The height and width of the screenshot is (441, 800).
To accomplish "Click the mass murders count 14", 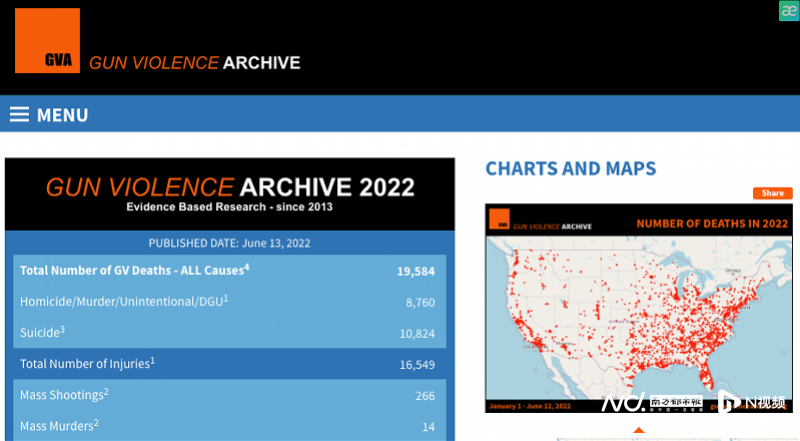I will point(429,427).
